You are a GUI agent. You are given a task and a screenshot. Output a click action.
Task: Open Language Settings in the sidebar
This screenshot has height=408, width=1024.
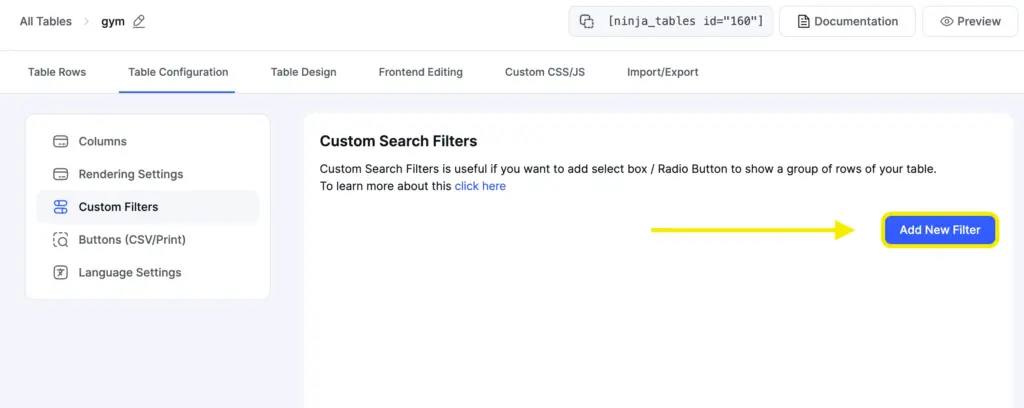148,272
